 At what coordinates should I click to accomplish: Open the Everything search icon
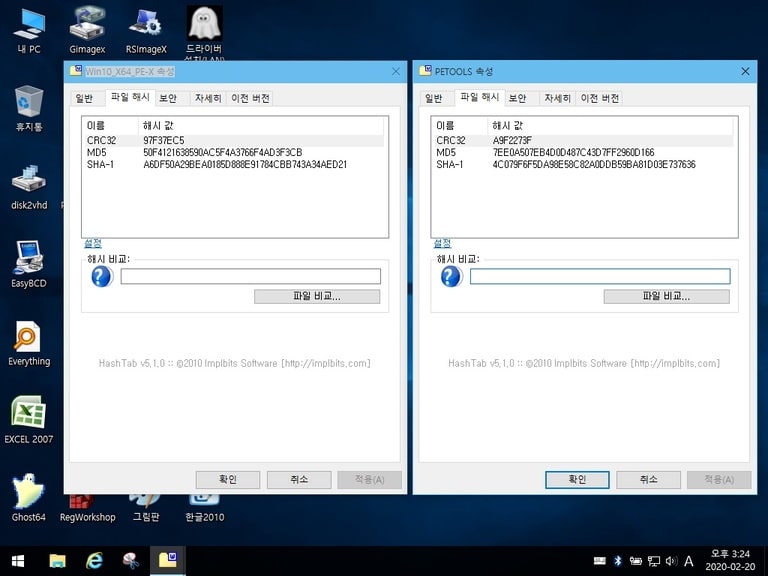click(x=28, y=343)
